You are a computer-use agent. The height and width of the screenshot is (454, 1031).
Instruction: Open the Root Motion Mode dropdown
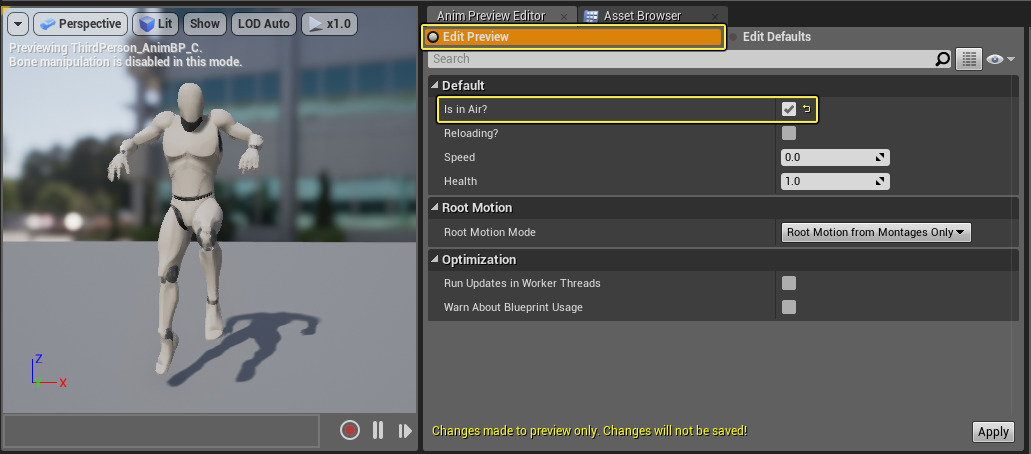click(876, 232)
